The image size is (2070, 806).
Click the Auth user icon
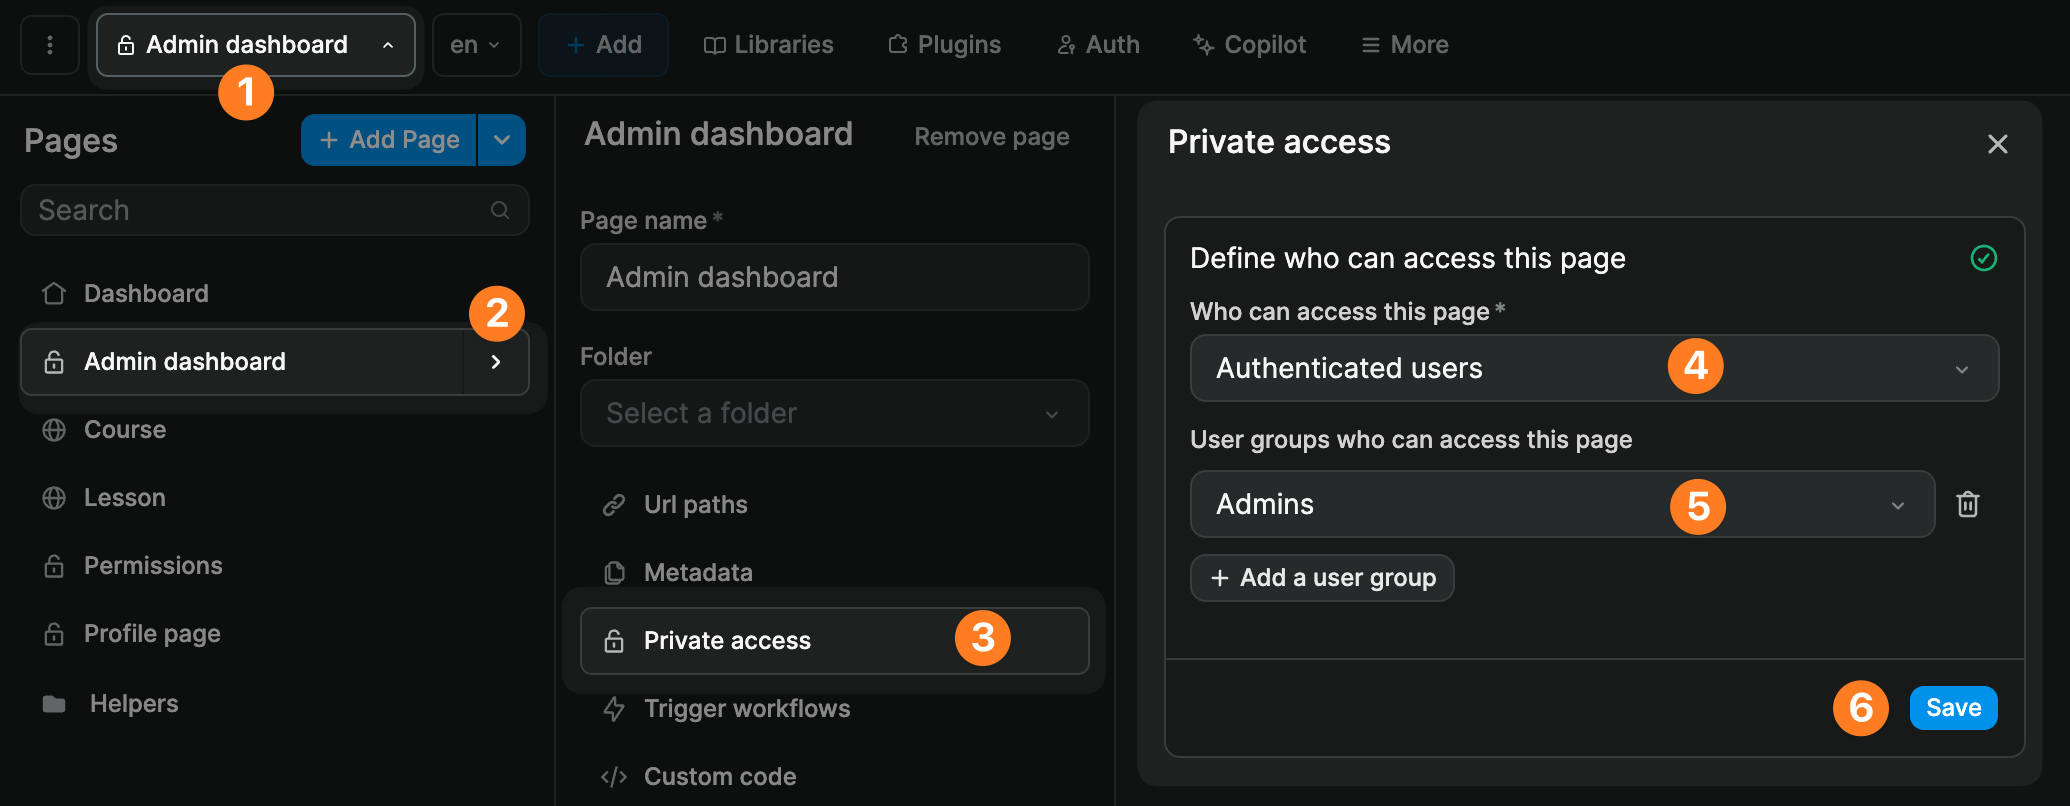pyautogui.click(x=1067, y=45)
